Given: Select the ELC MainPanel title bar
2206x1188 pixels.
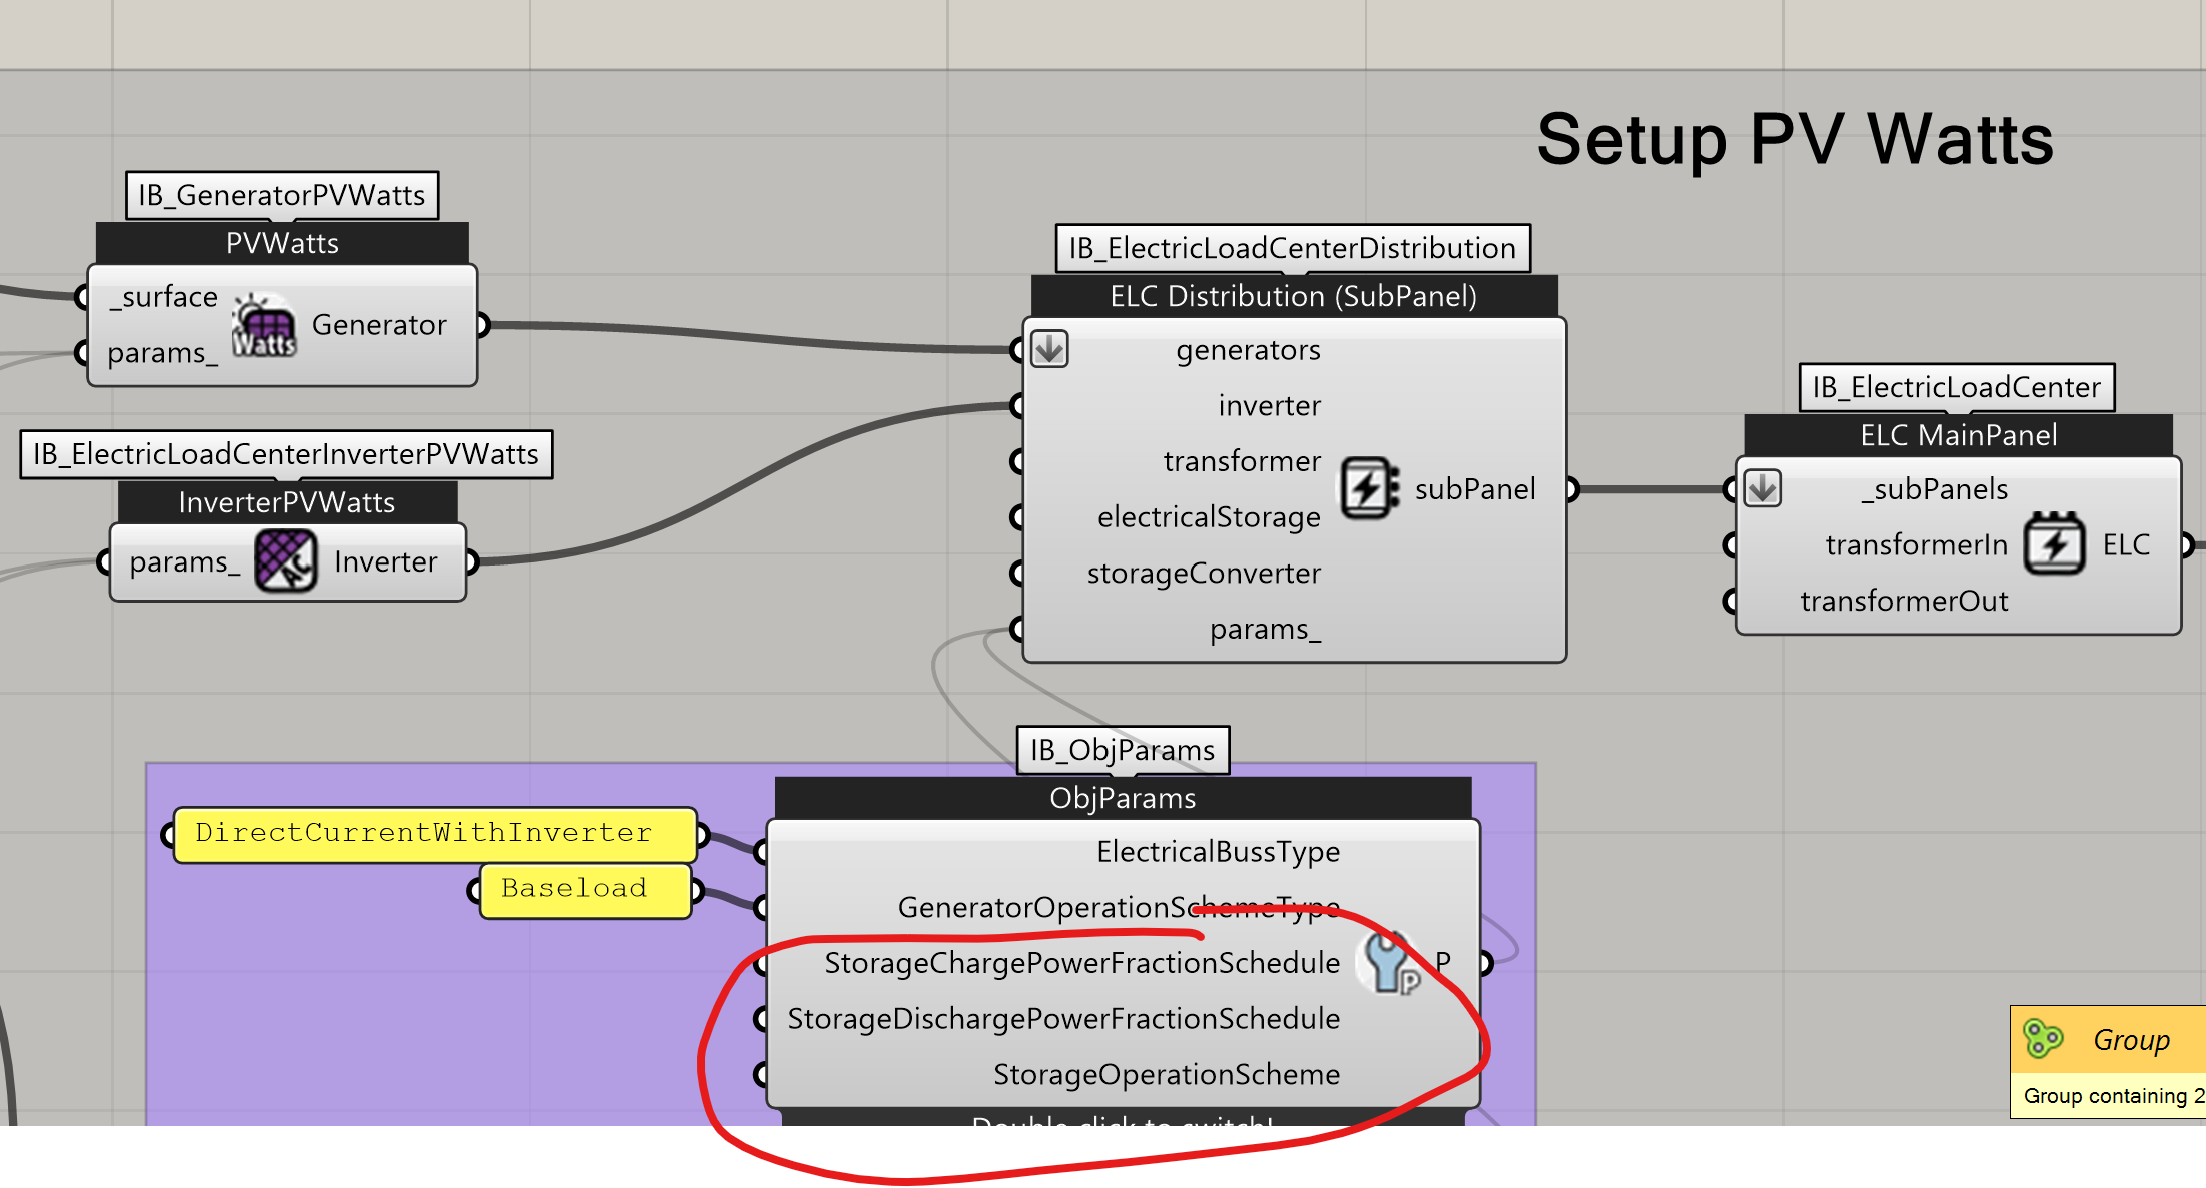Looking at the screenshot, I should [1958, 435].
